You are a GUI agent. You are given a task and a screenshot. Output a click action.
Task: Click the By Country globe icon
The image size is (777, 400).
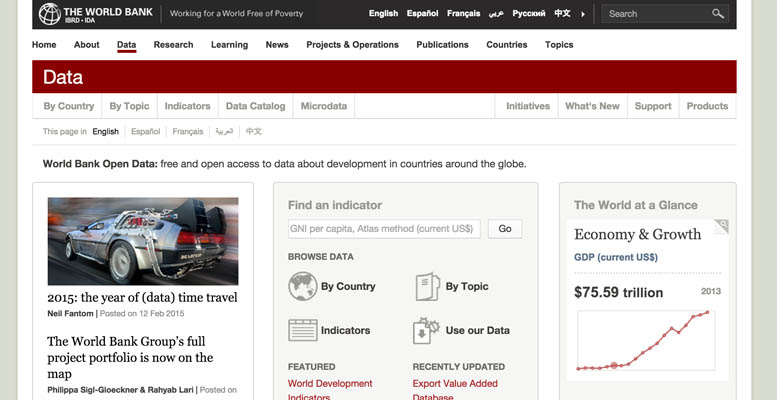[302, 287]
